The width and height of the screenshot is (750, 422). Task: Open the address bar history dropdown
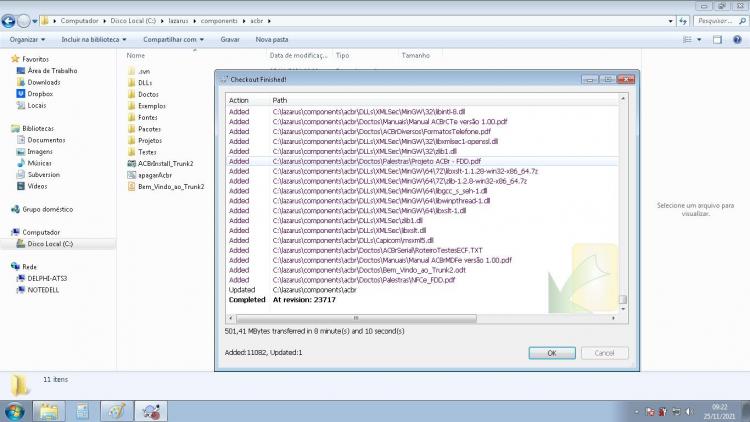click(x=670, y=21)
